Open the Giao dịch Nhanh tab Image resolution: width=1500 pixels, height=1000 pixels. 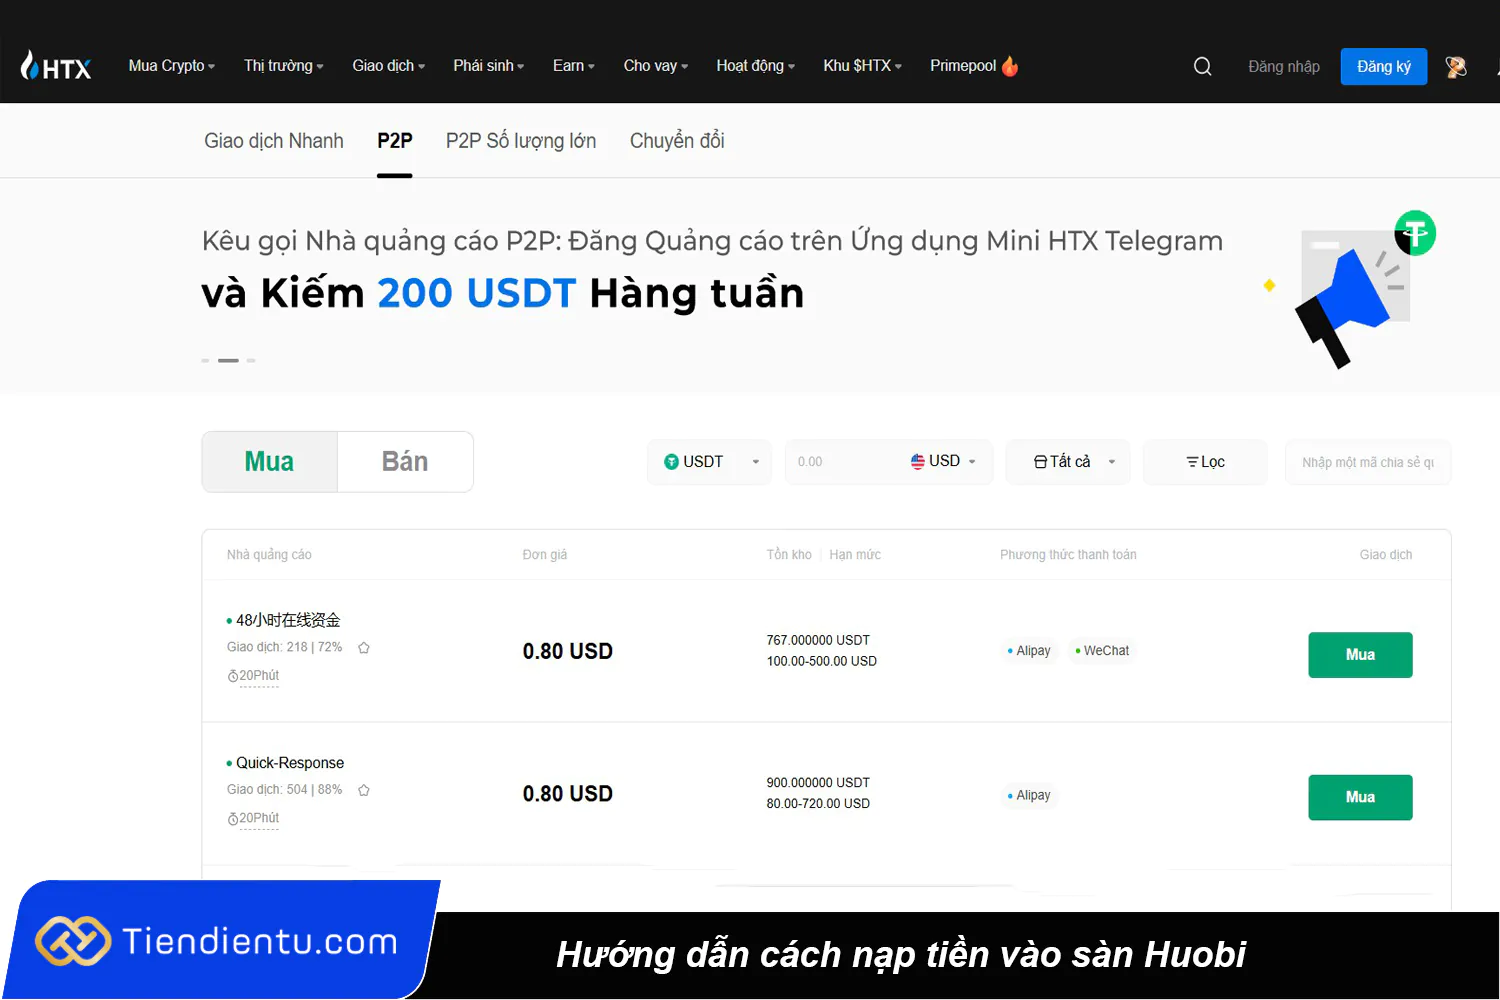point(274,141)
